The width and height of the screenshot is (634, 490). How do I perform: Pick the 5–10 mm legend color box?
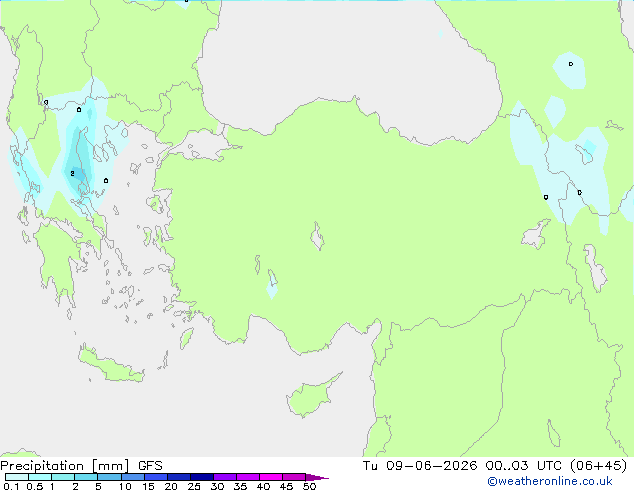109,477
